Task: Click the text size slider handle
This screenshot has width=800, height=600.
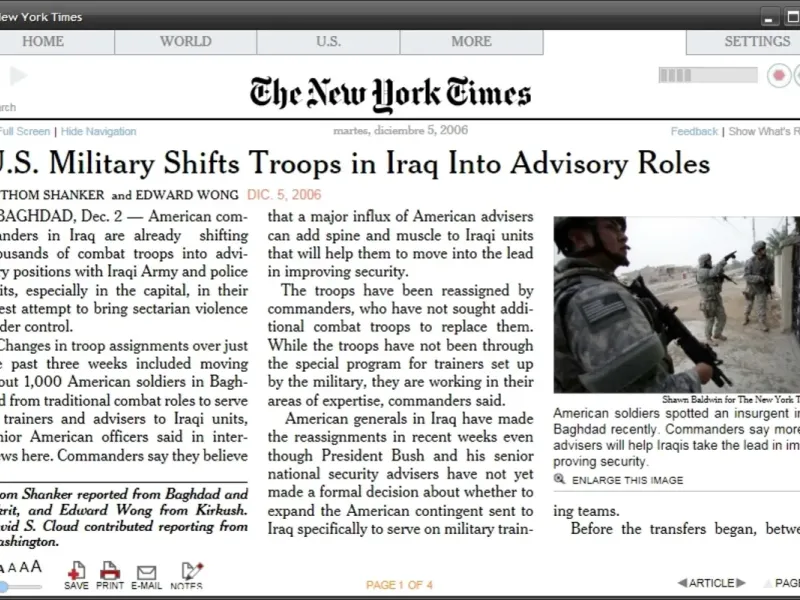Action: click(3, 587)
